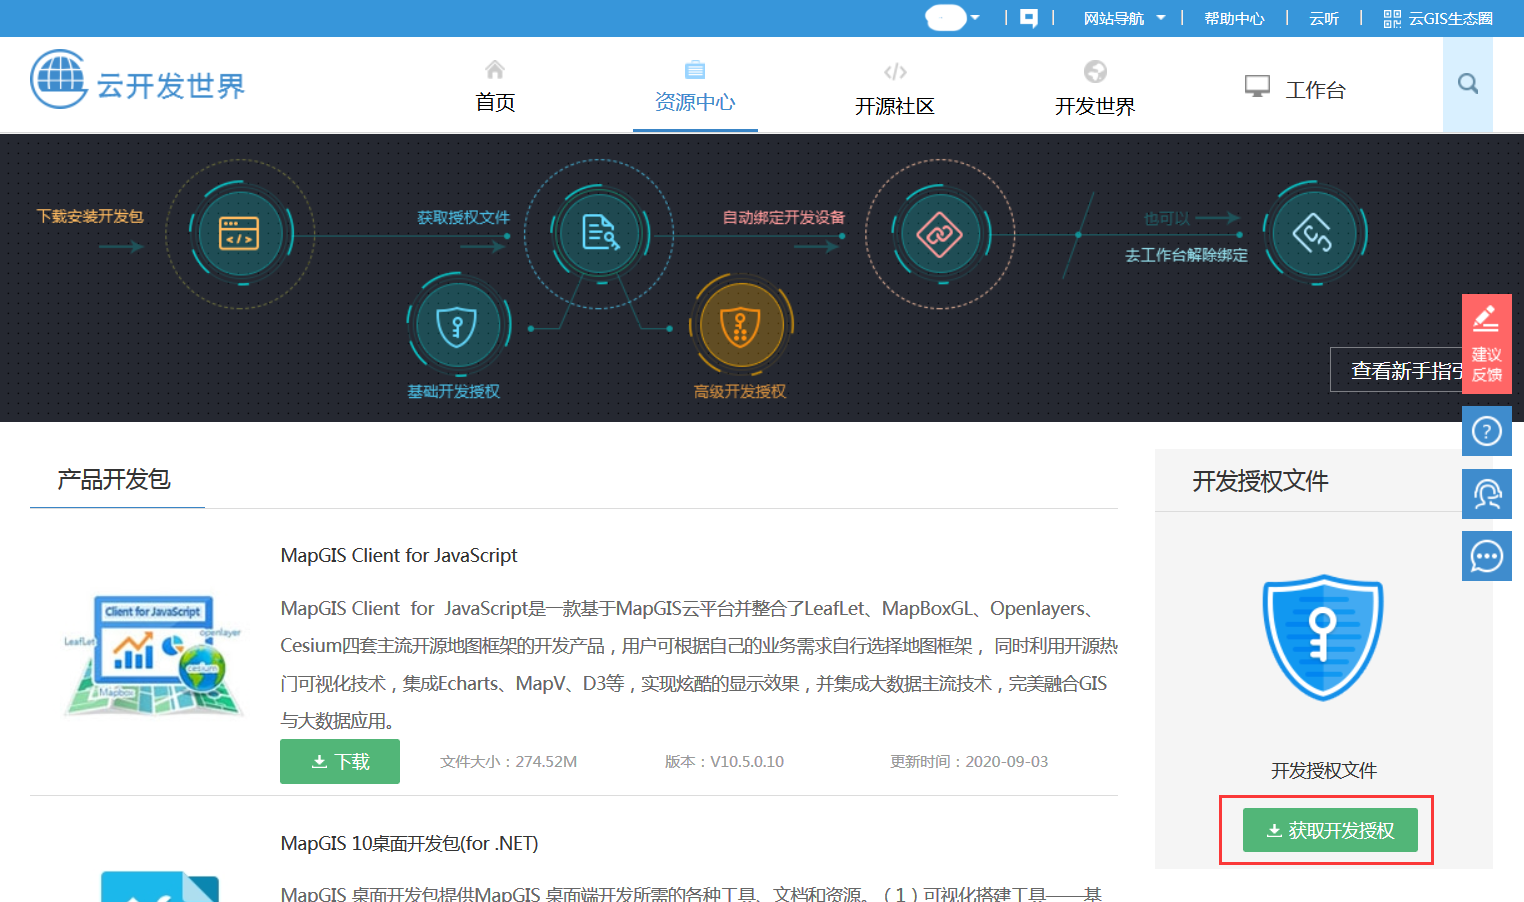Click the 更新时间：2020-09-03 text

point(969,761)
